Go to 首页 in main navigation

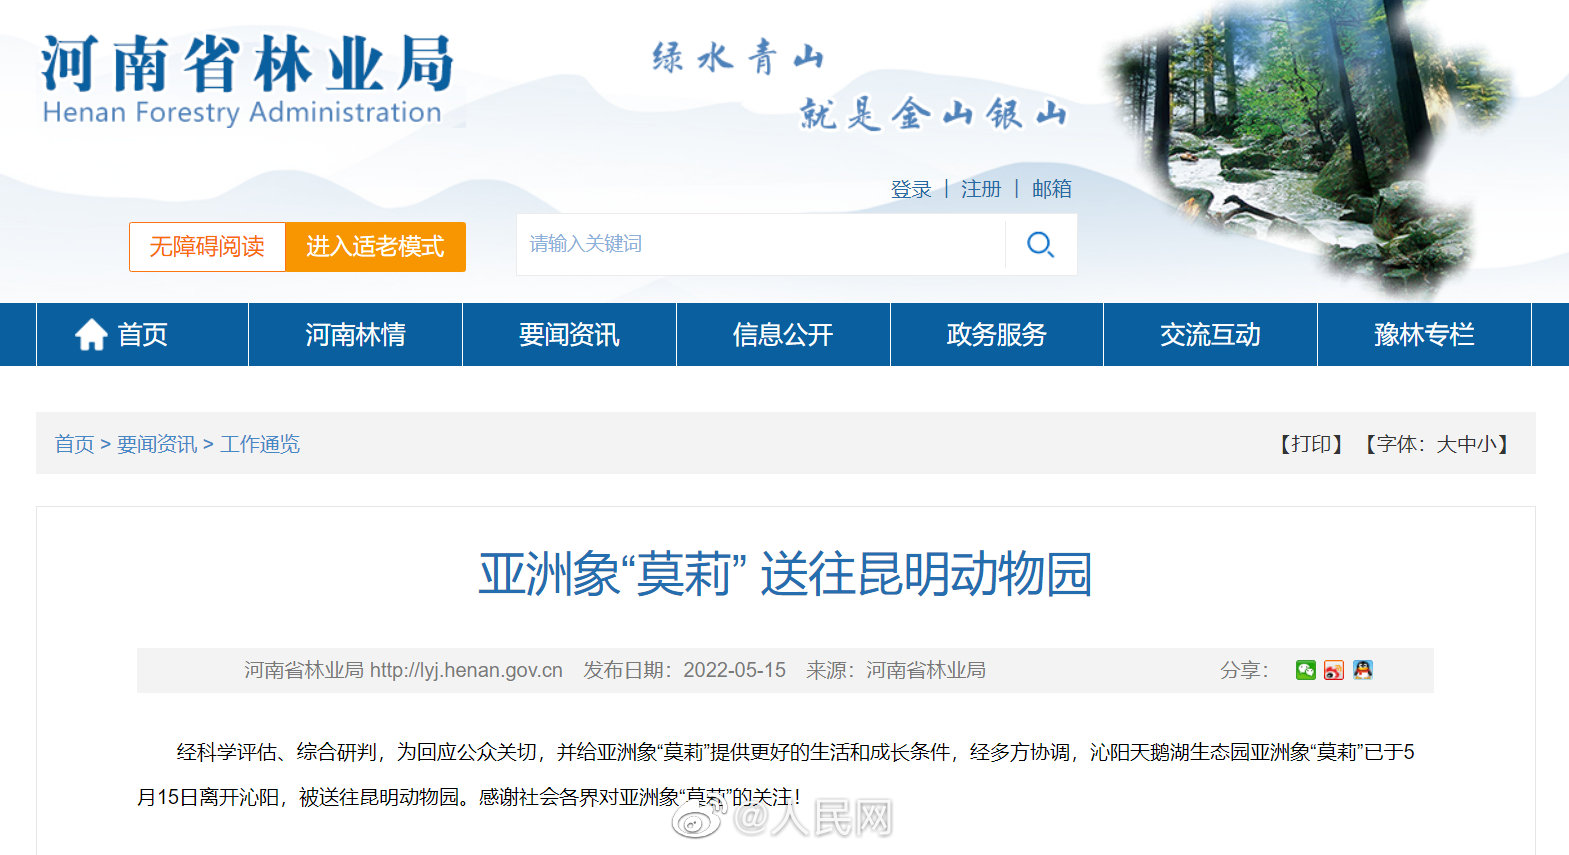point(142,334)
